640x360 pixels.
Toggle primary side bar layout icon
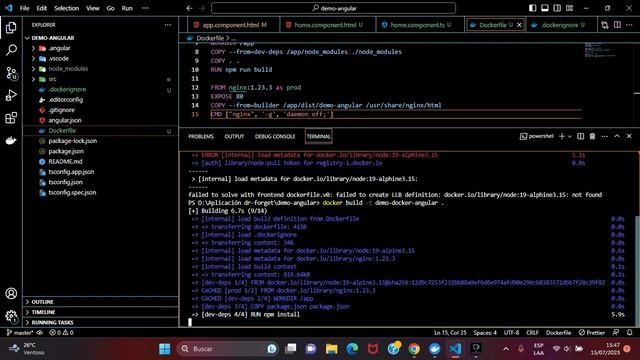(x=532, y=8)
